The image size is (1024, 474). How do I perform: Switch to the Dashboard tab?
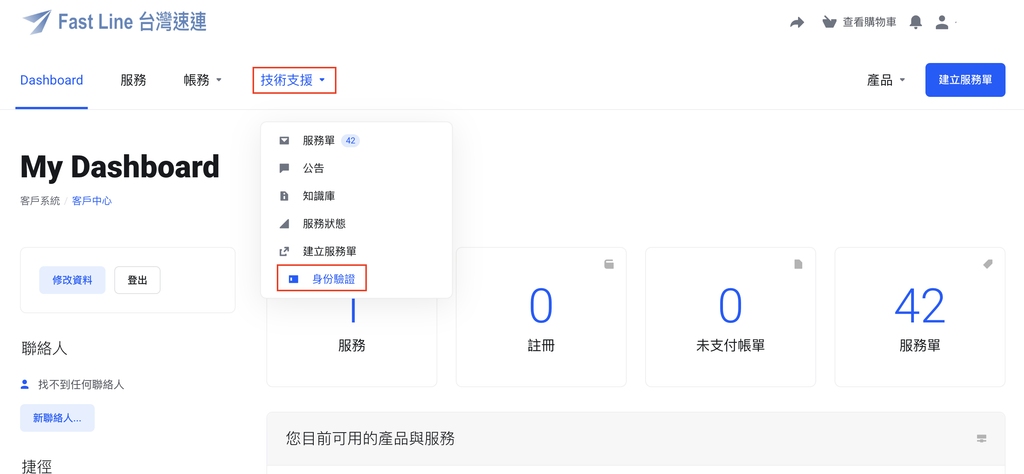click(52, 80)
